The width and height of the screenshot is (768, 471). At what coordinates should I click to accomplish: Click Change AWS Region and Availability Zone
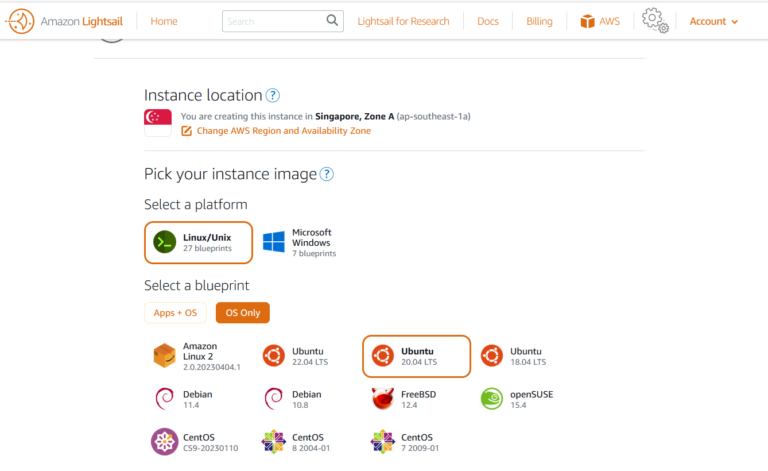[284, 131]
